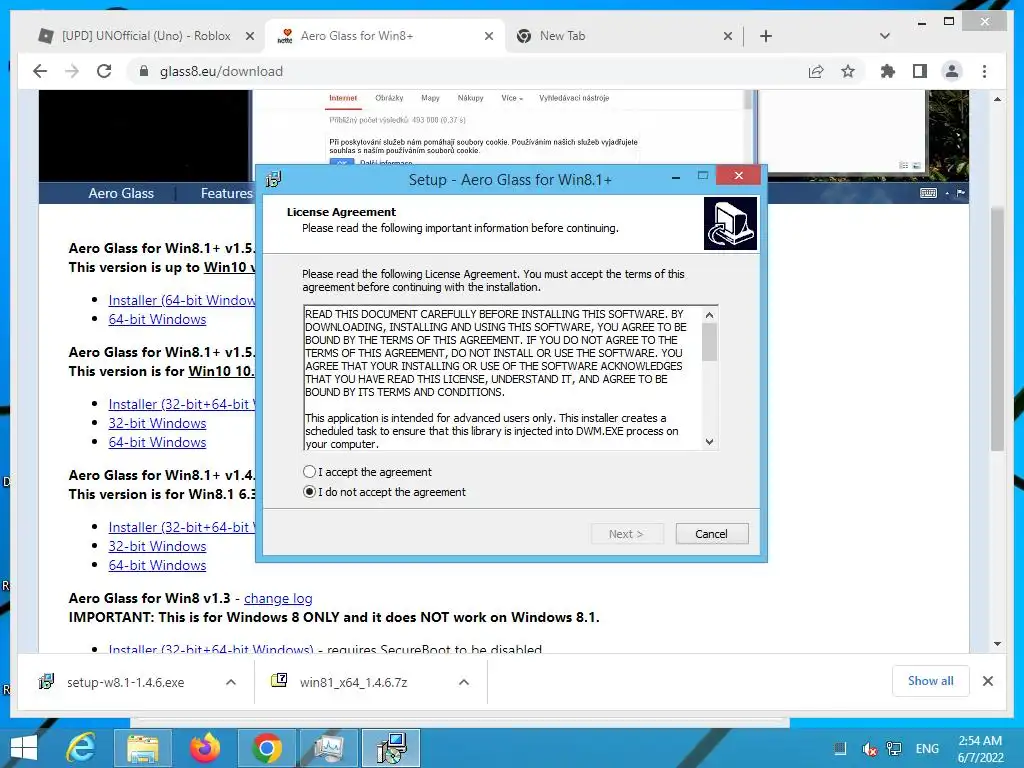This screenshot has width=1024, height=768.
Task: Close the Roblox UNOfficial tab
Action: pyautogui.click(x=249, y=36)
